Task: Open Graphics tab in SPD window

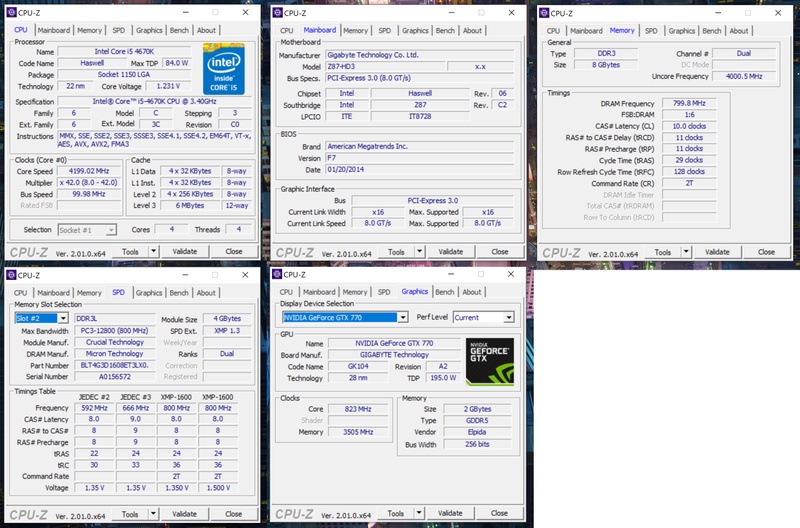Action: 149,293
